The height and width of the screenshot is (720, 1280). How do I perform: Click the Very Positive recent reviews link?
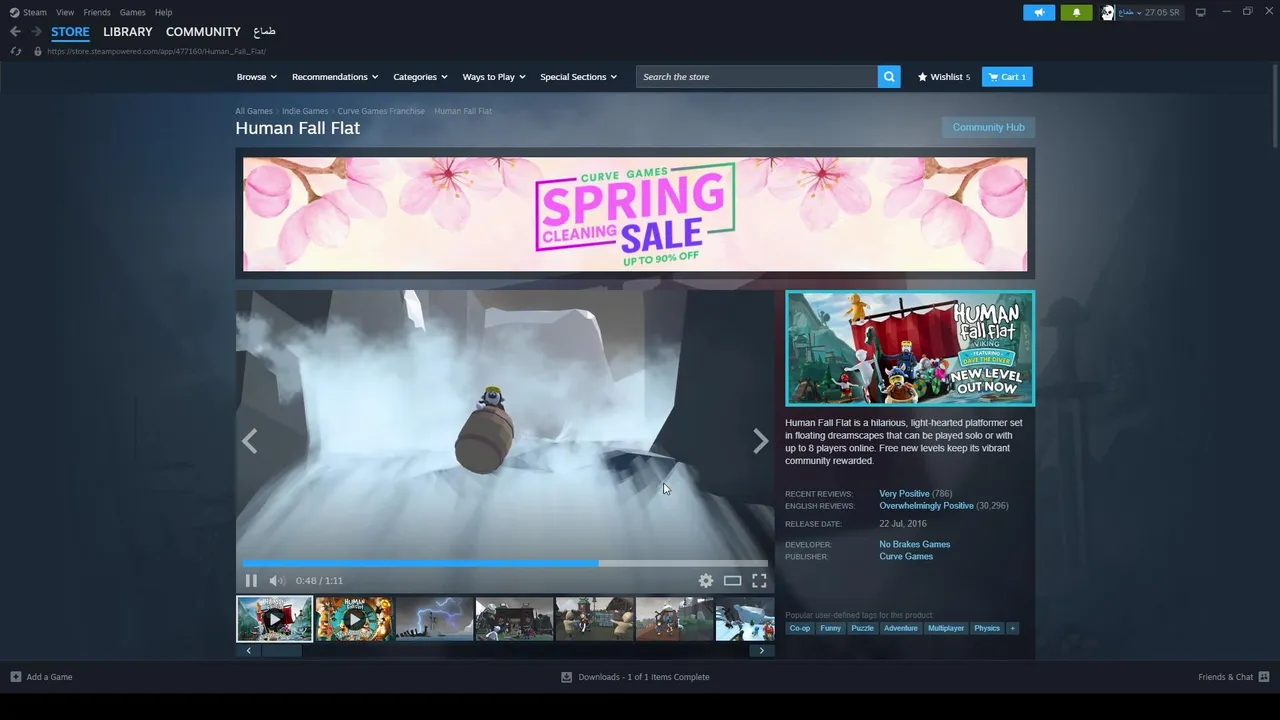(904, 493)
